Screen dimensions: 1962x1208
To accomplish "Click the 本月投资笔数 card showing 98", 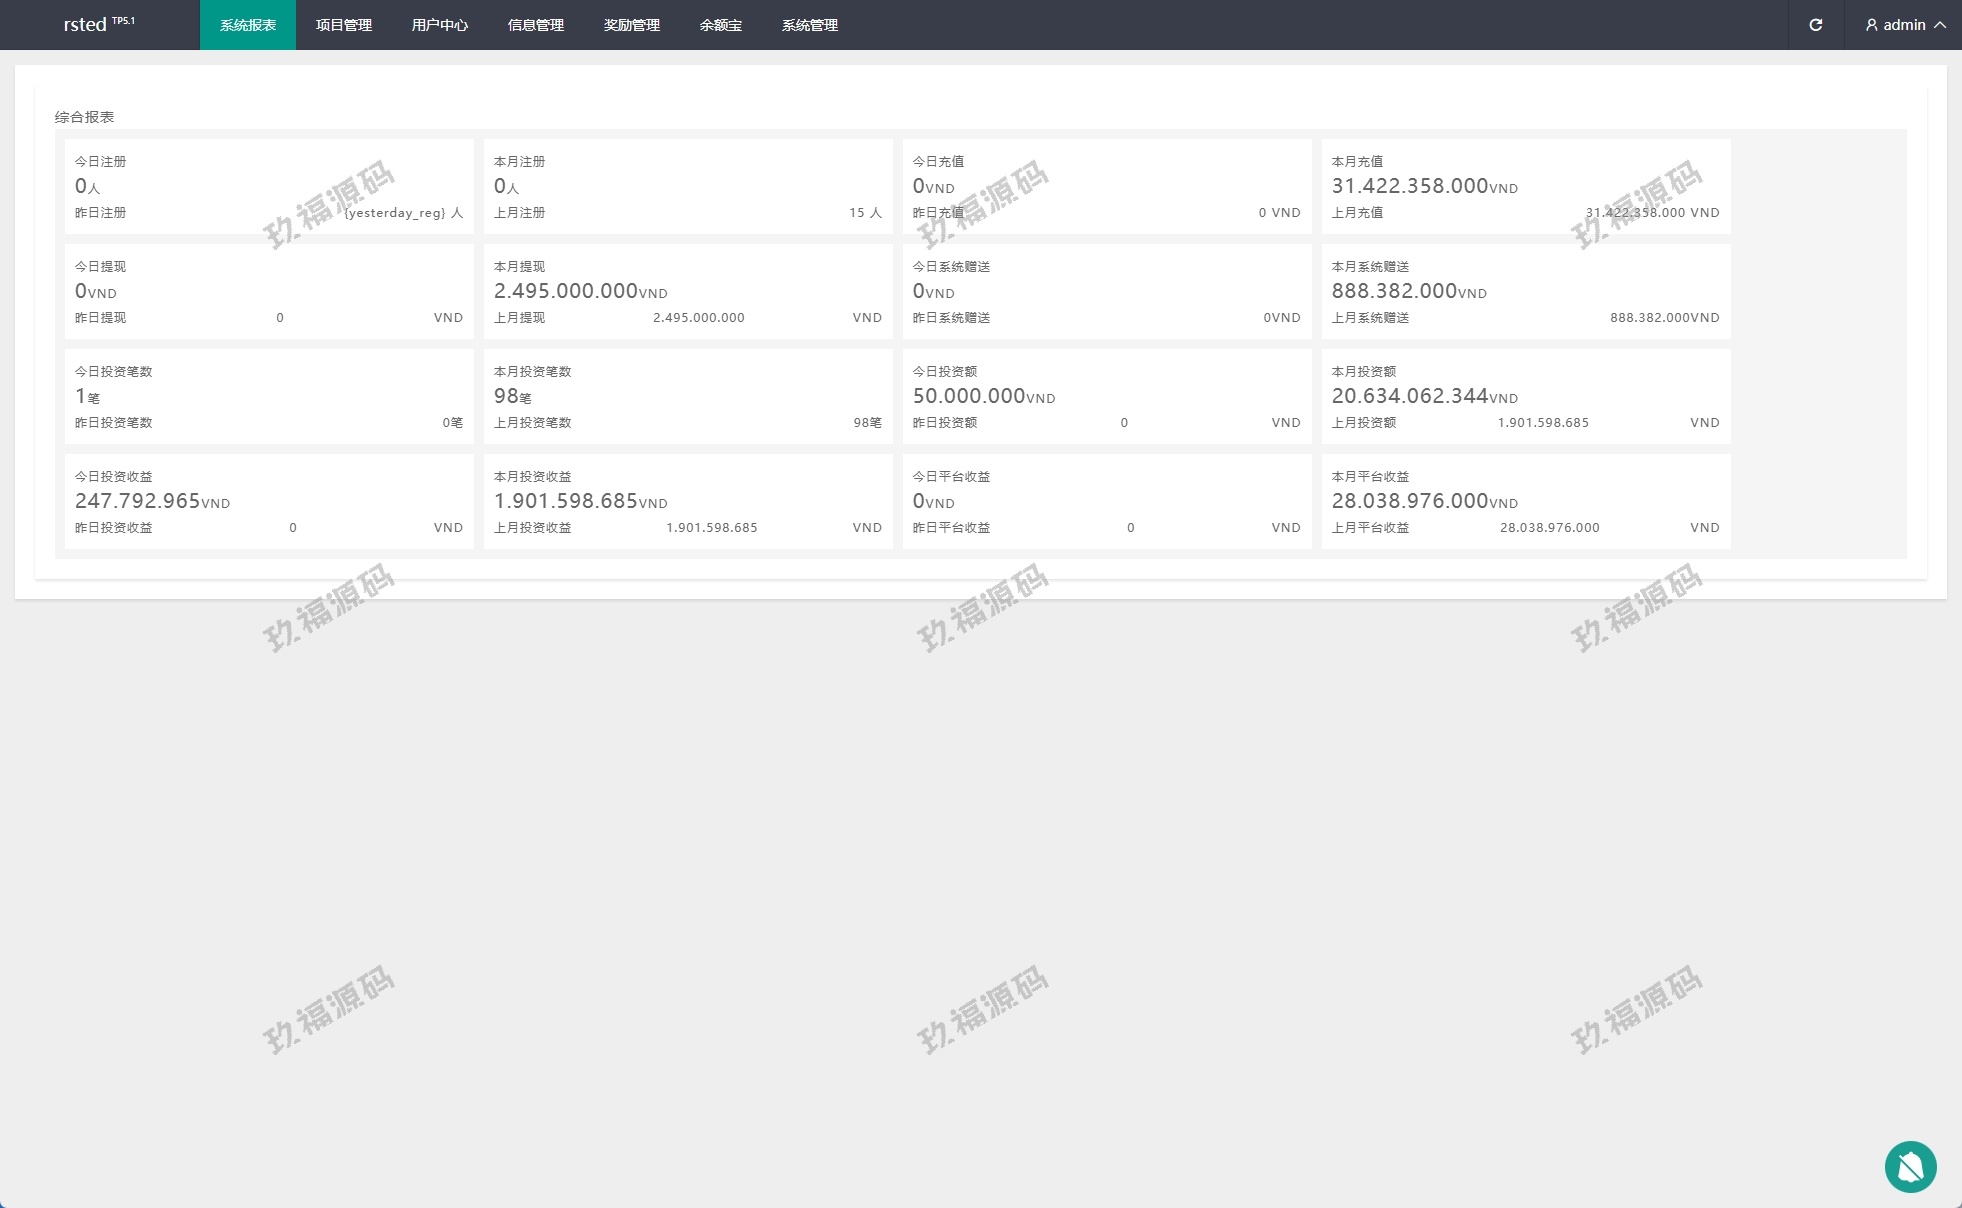I will click(x=687, y=396).
